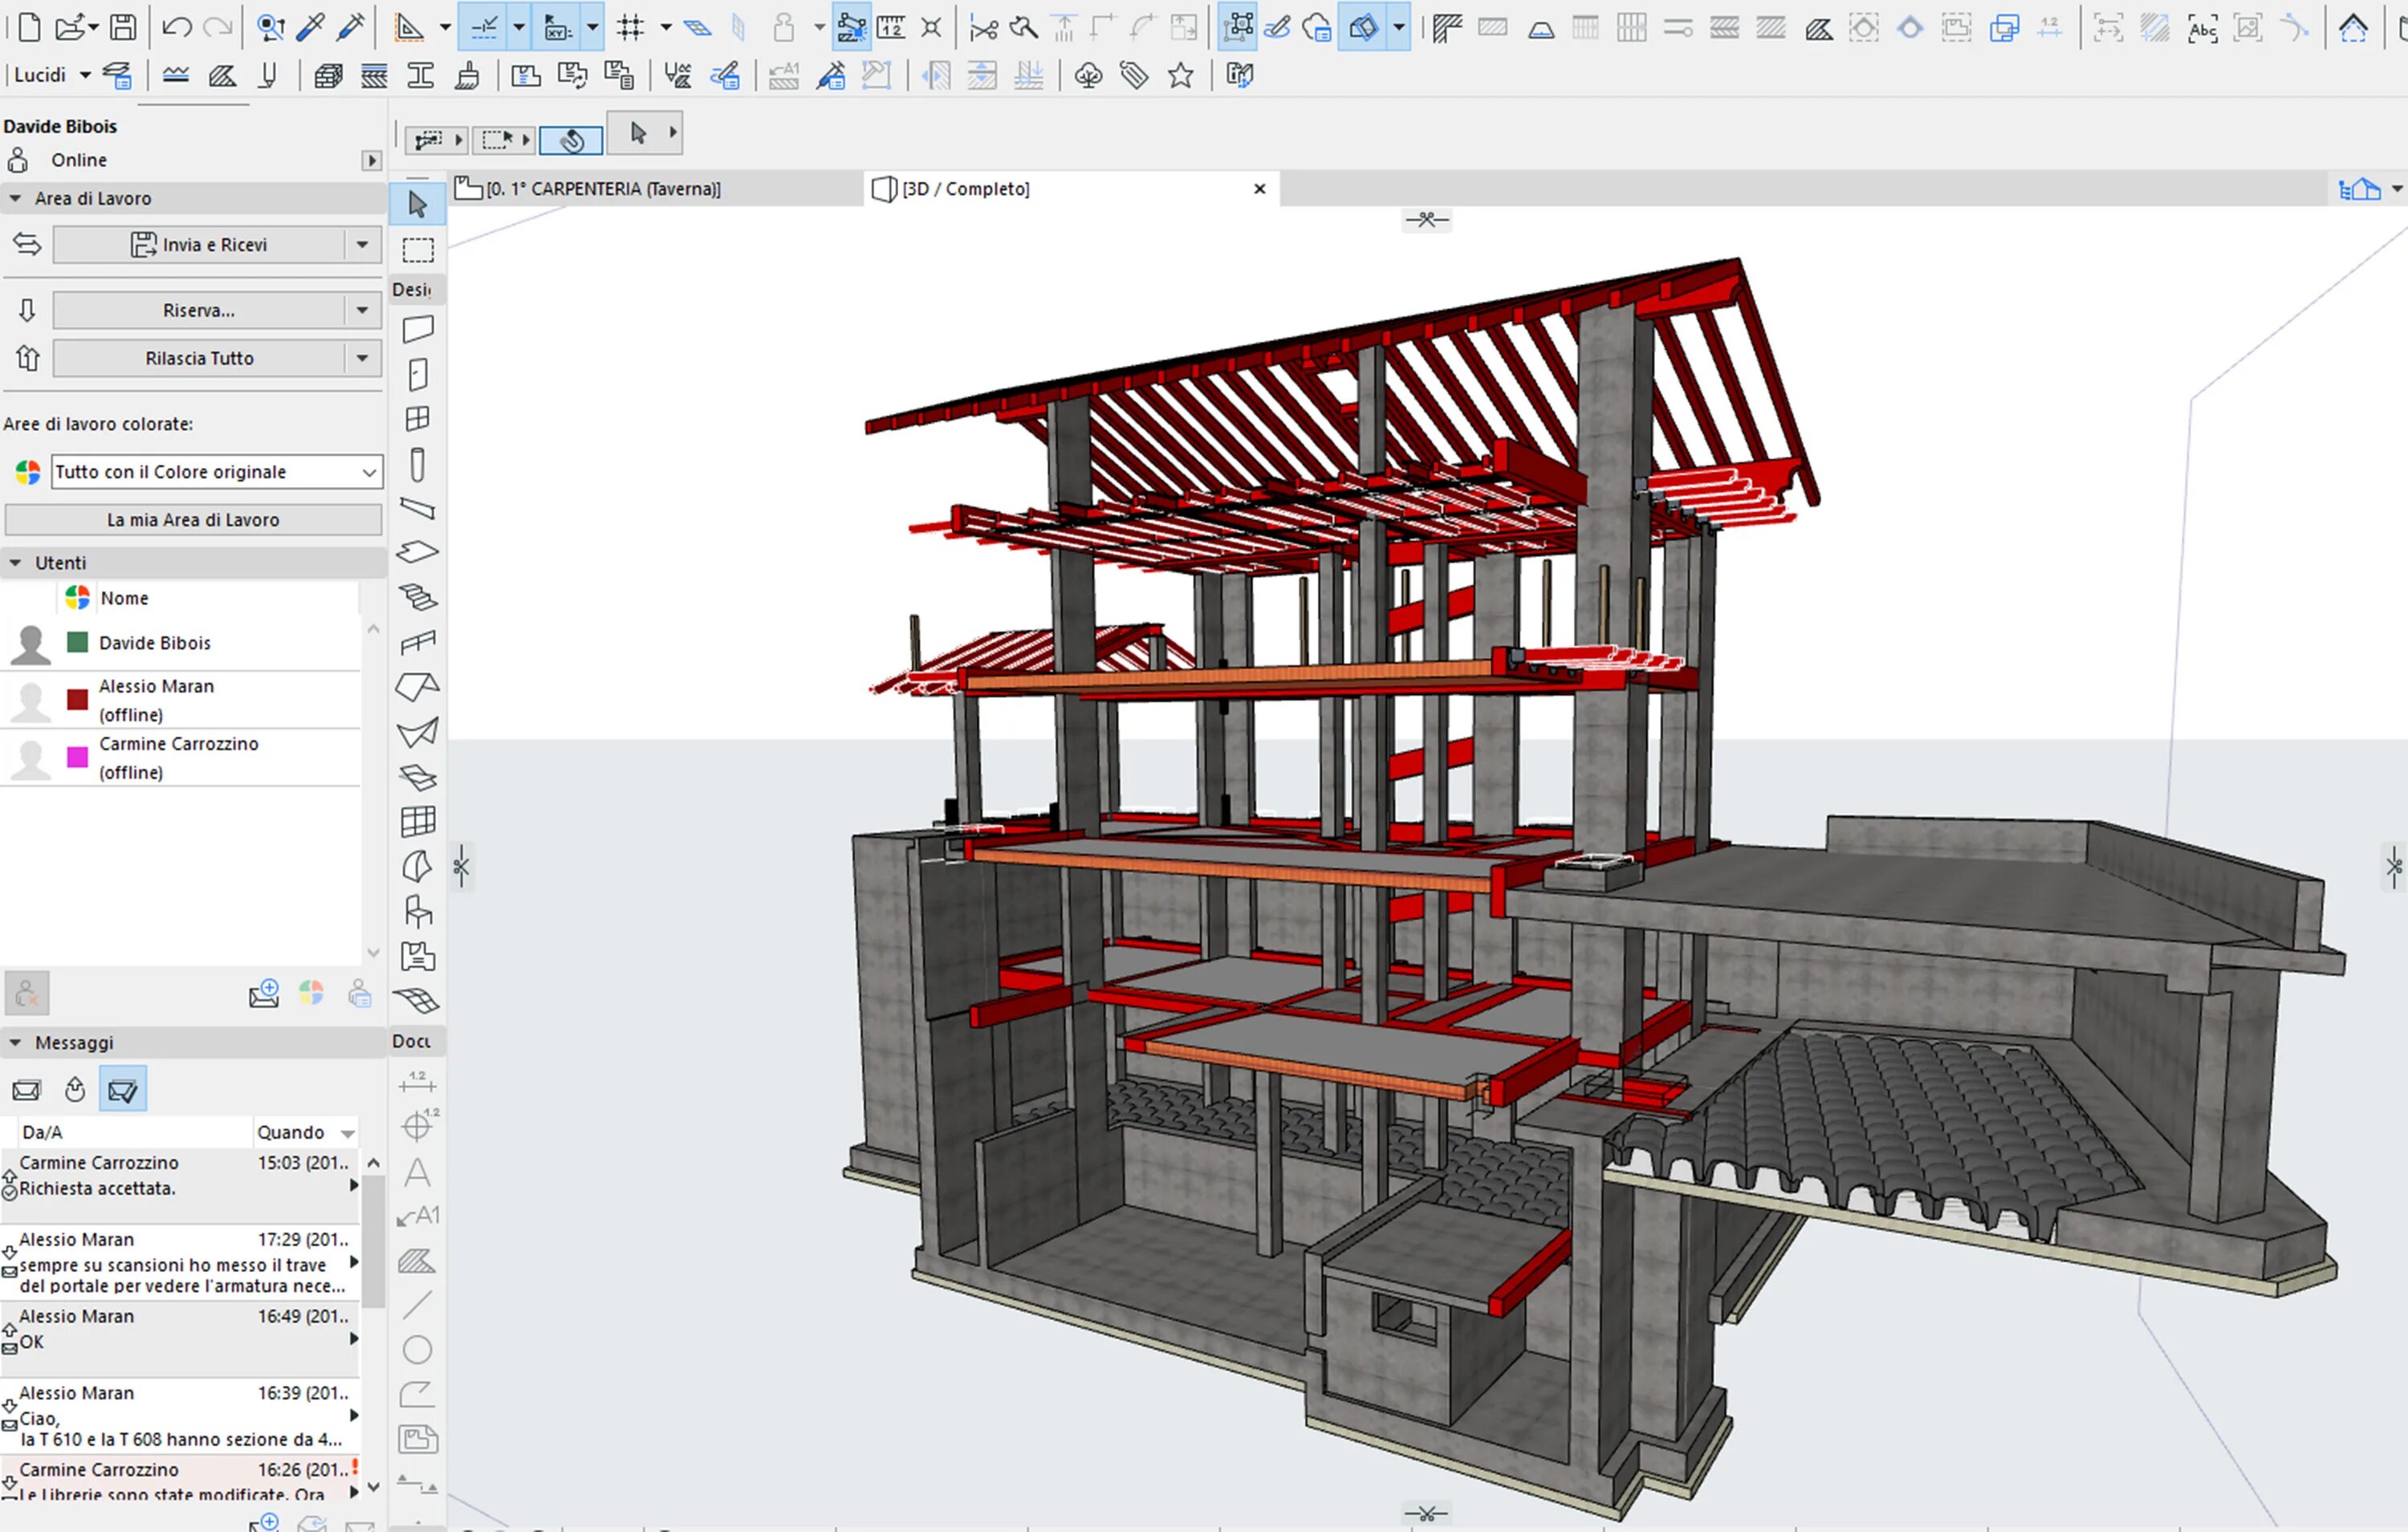Collapse the Messaggi section
Image resolution: width=2408 pixels, height=1532 pixels.
(x=15, y=1042)
